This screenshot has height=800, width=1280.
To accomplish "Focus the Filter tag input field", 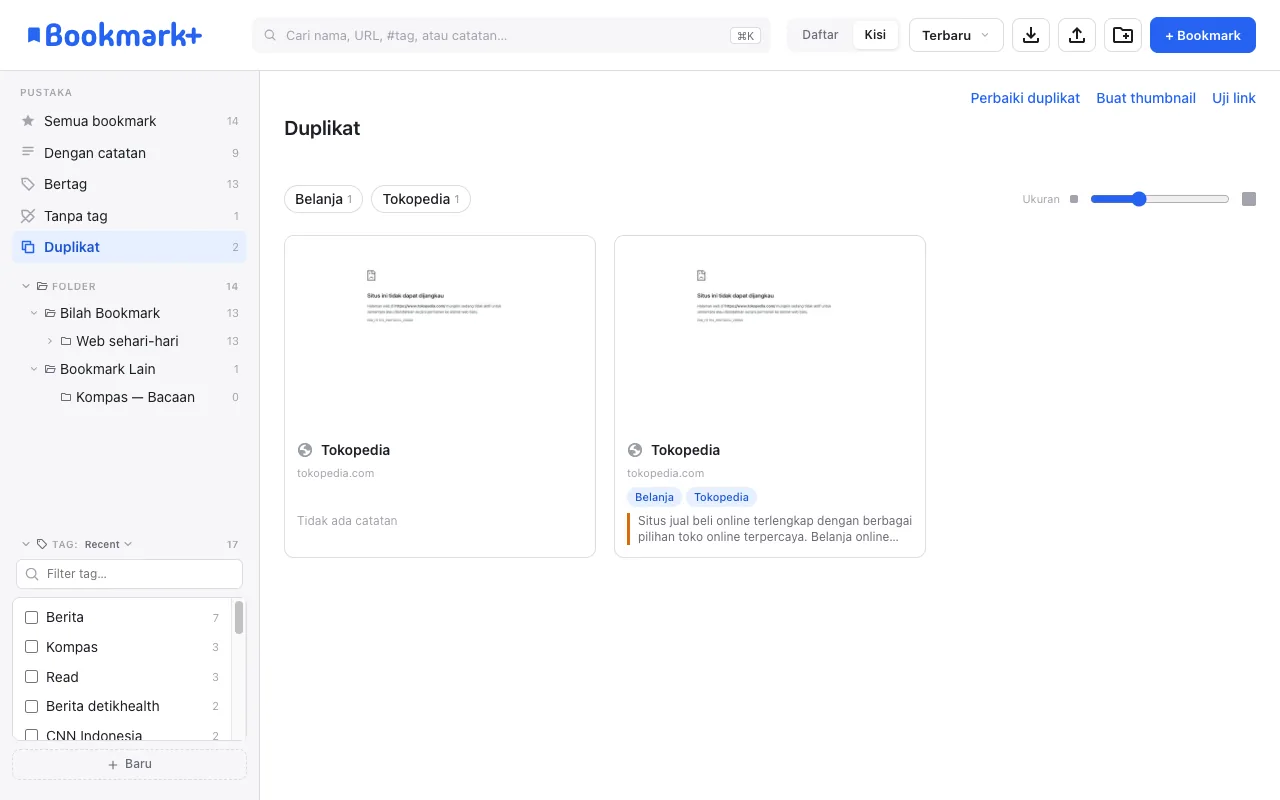I will coord(129,574).
